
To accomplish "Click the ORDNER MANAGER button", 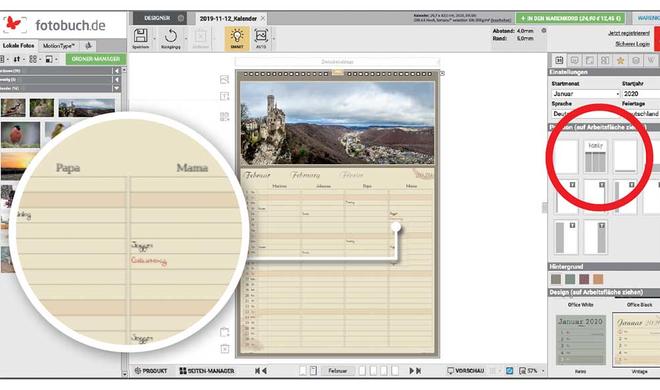I will coord(96,59).
